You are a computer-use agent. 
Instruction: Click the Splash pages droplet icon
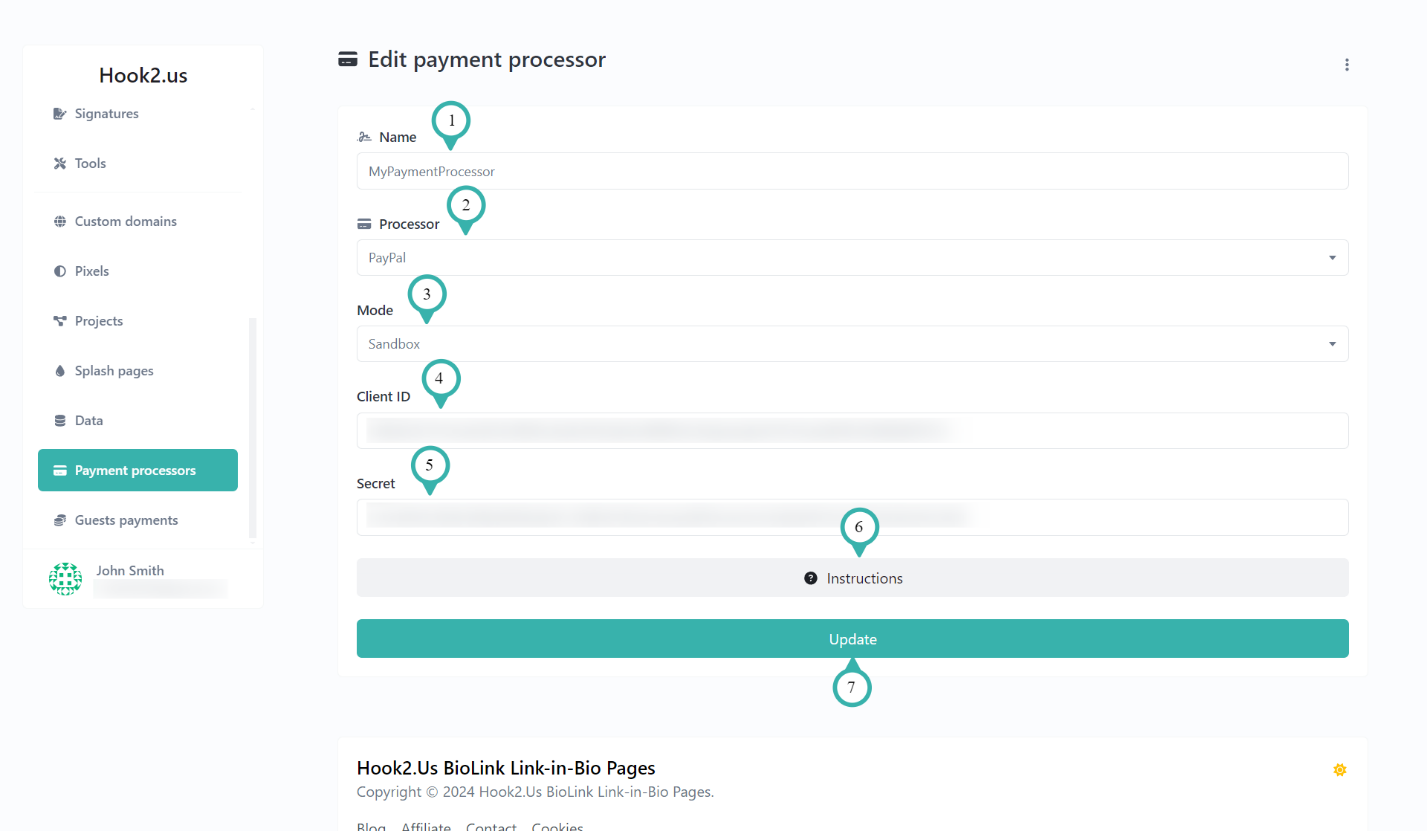[x=58, y=370]
